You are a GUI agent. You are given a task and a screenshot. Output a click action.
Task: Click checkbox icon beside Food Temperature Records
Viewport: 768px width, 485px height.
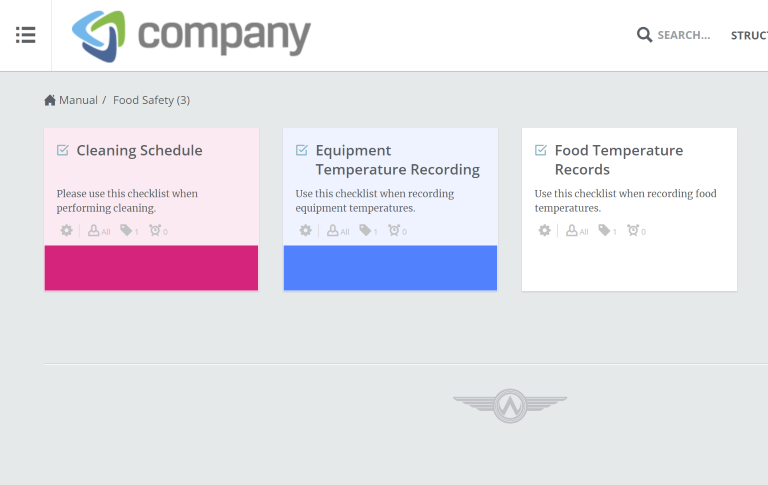tap(541, 150)
